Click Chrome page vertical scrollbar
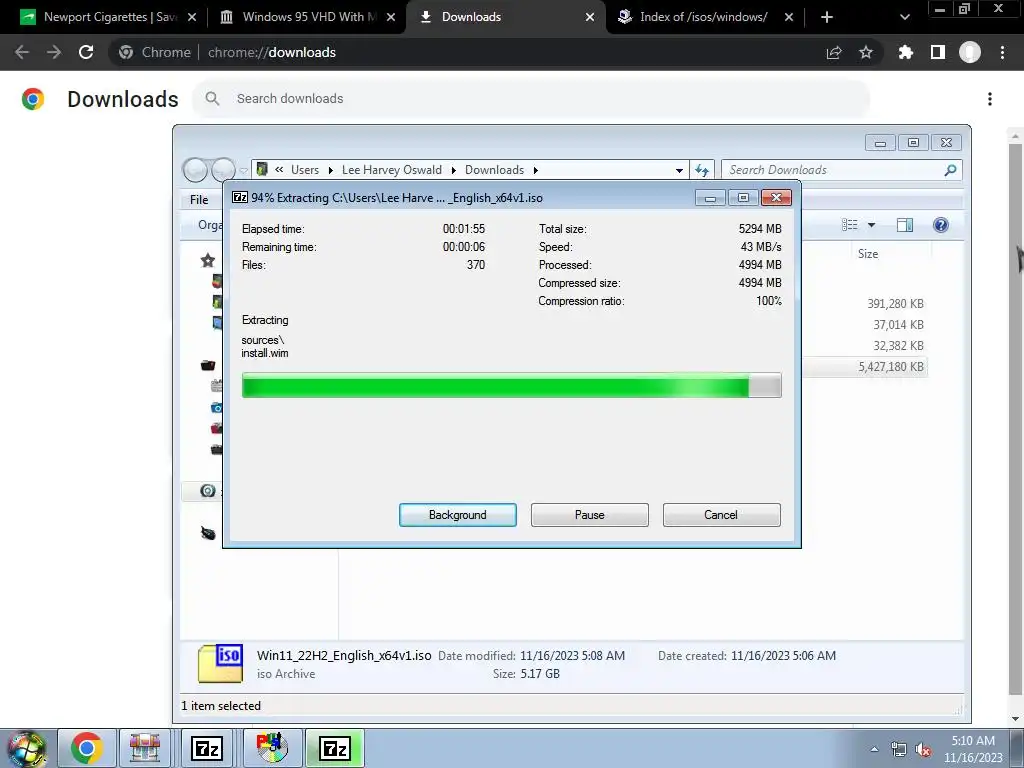Viewport: 1024px width, 768px height. pyautogui.click(x=1015, y=418)
